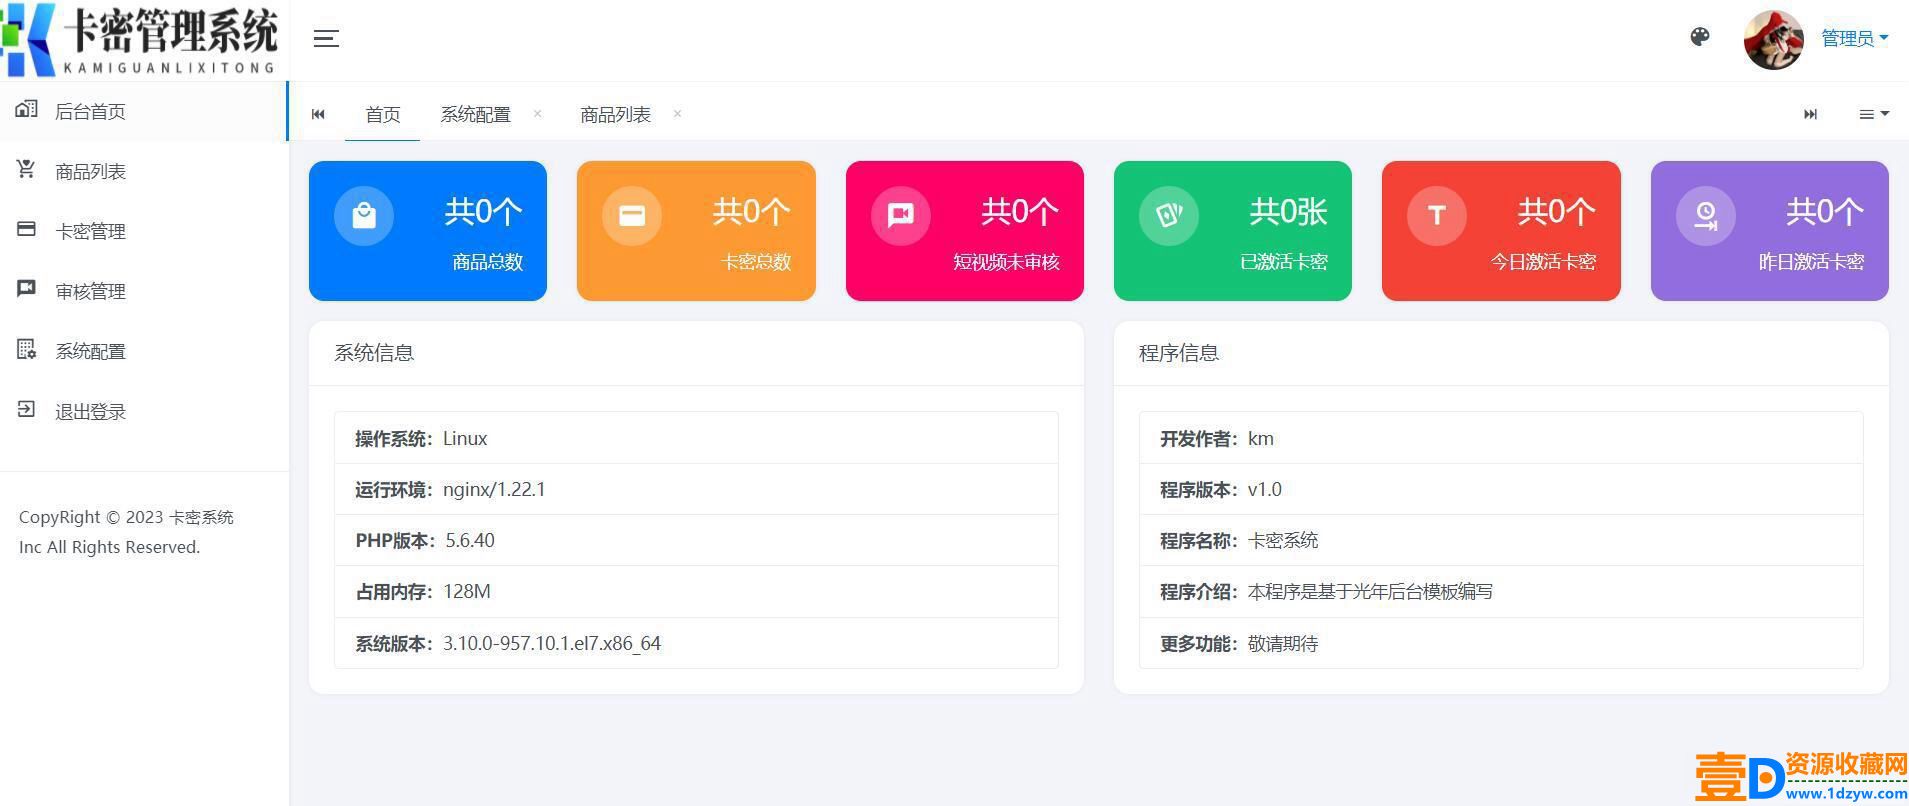Screen dimensions: 1909x806
Task: Move tabs left with previous arrow
Action: point(318,114)
